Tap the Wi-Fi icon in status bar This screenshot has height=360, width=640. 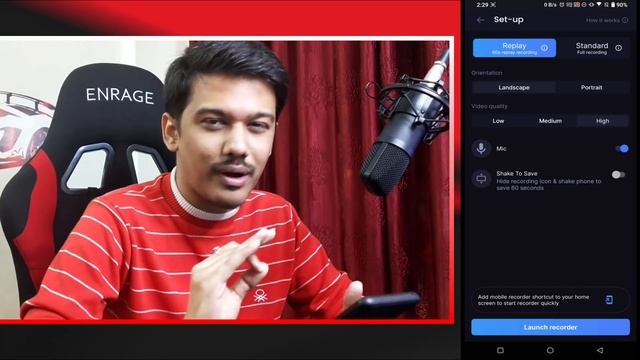pos(599,4)
